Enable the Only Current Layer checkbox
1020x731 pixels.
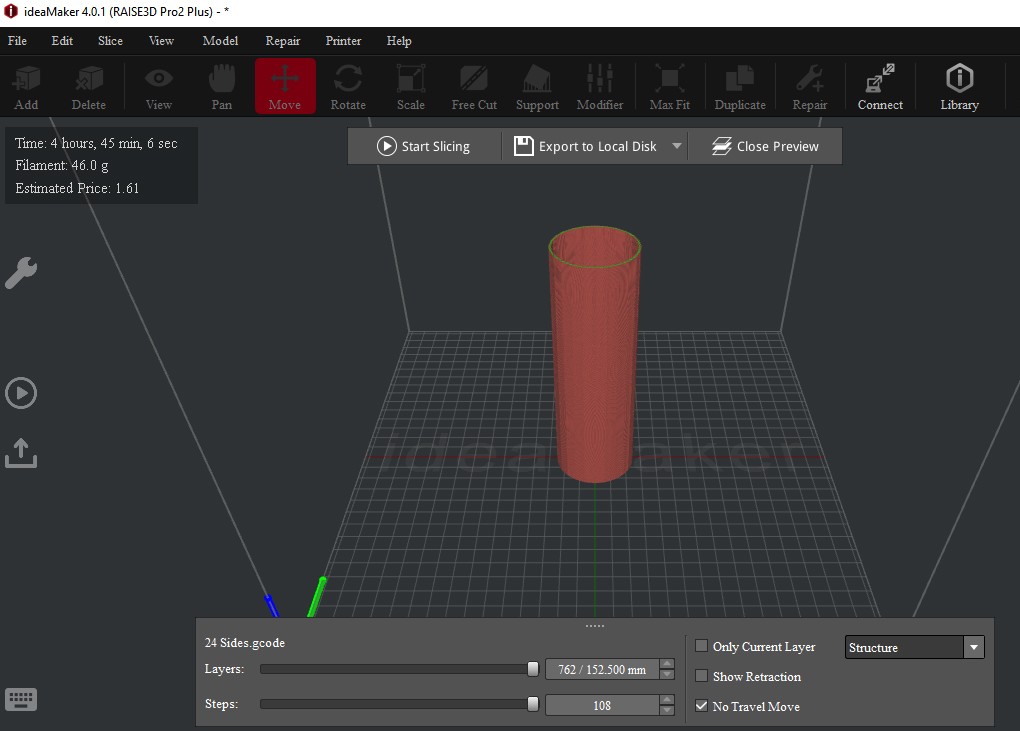point(701,647)
